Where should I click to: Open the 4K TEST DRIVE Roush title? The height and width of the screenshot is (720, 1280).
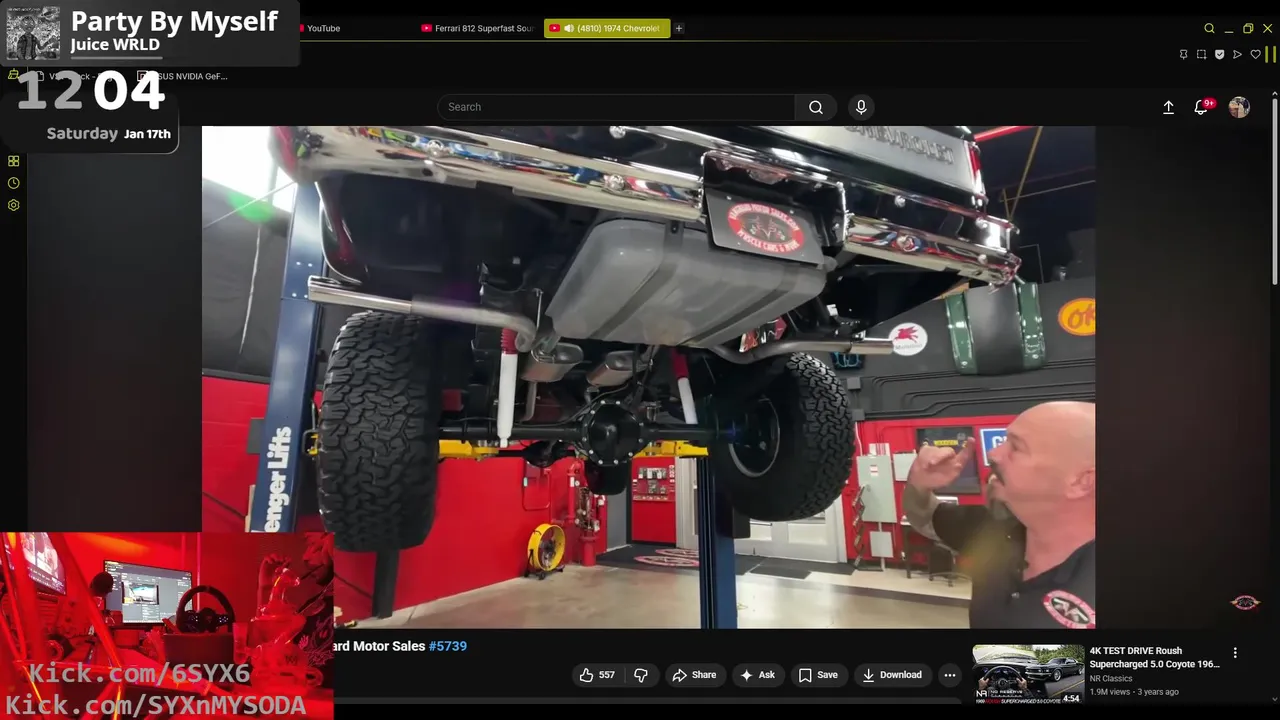pyautogui.click(x=1154, y=657)
